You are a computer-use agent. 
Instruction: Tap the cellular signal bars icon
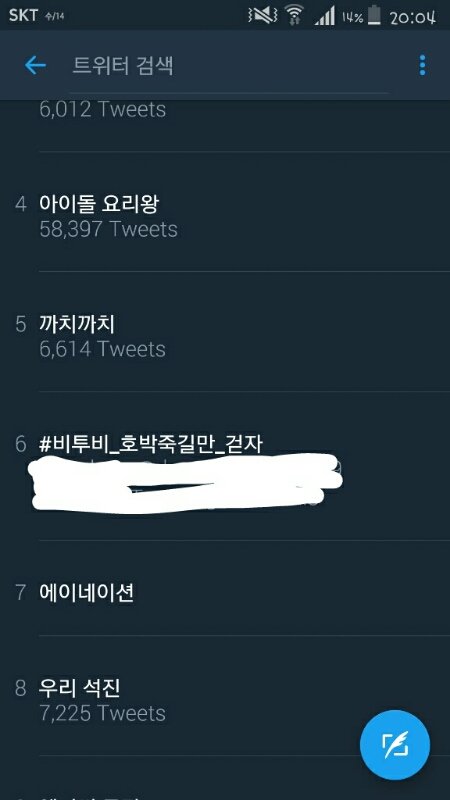point(324,16)
